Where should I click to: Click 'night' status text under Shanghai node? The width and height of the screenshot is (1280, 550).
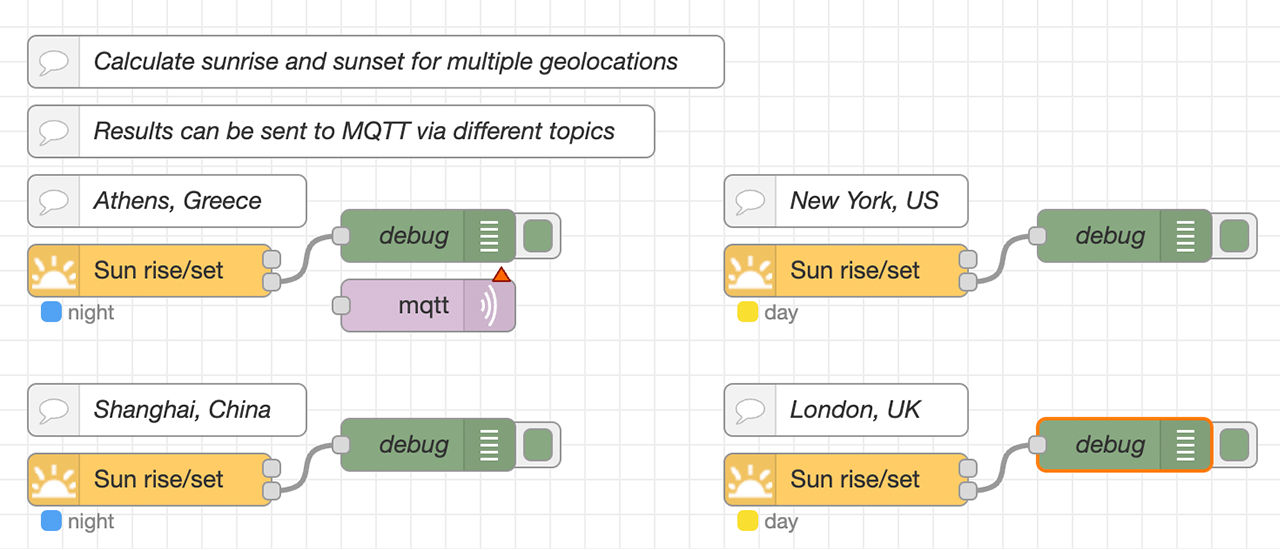pos(91,522)
